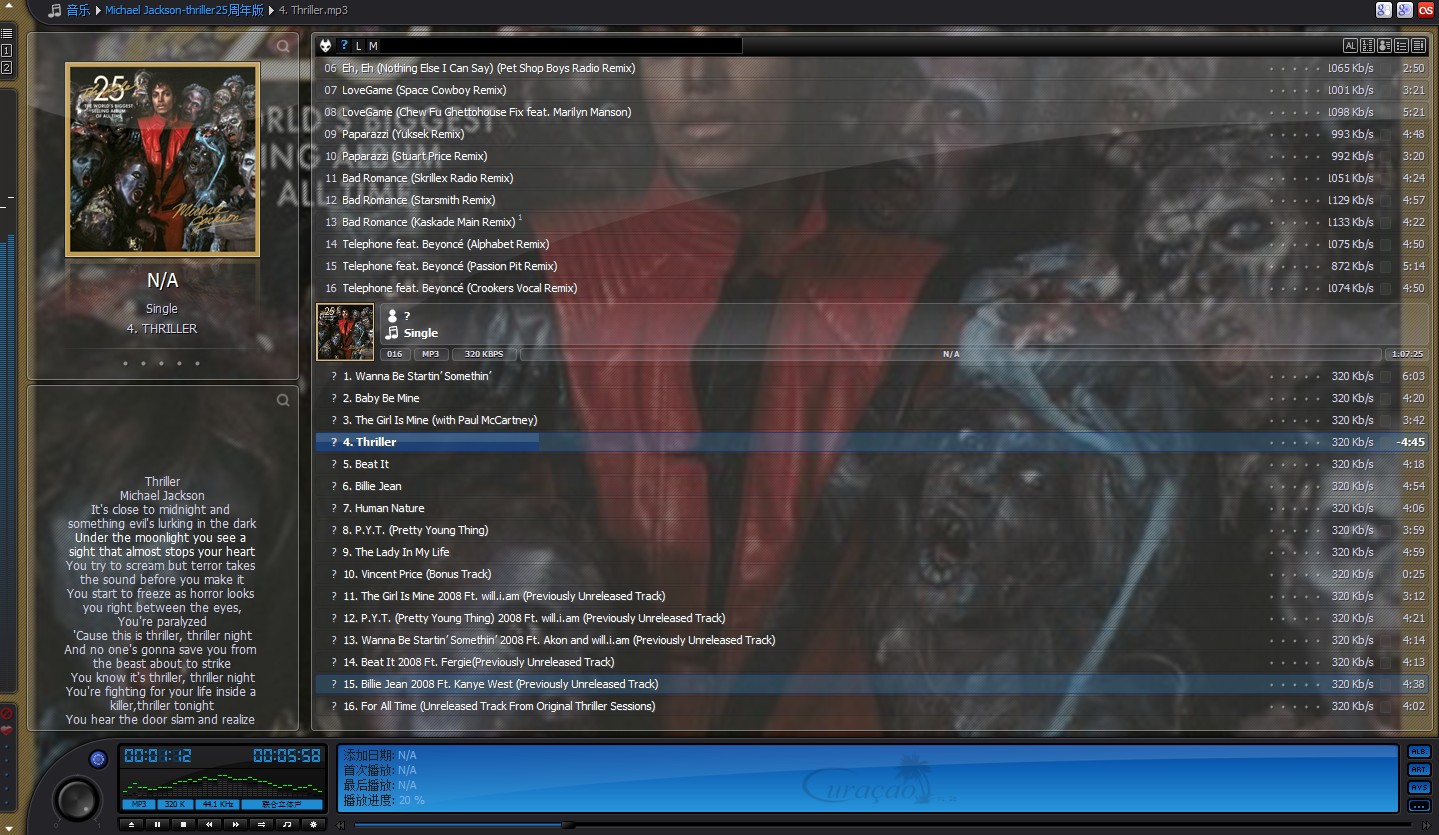Click the blue round button above volume knob
The image size is (1439, 835).
coord(97,759)
